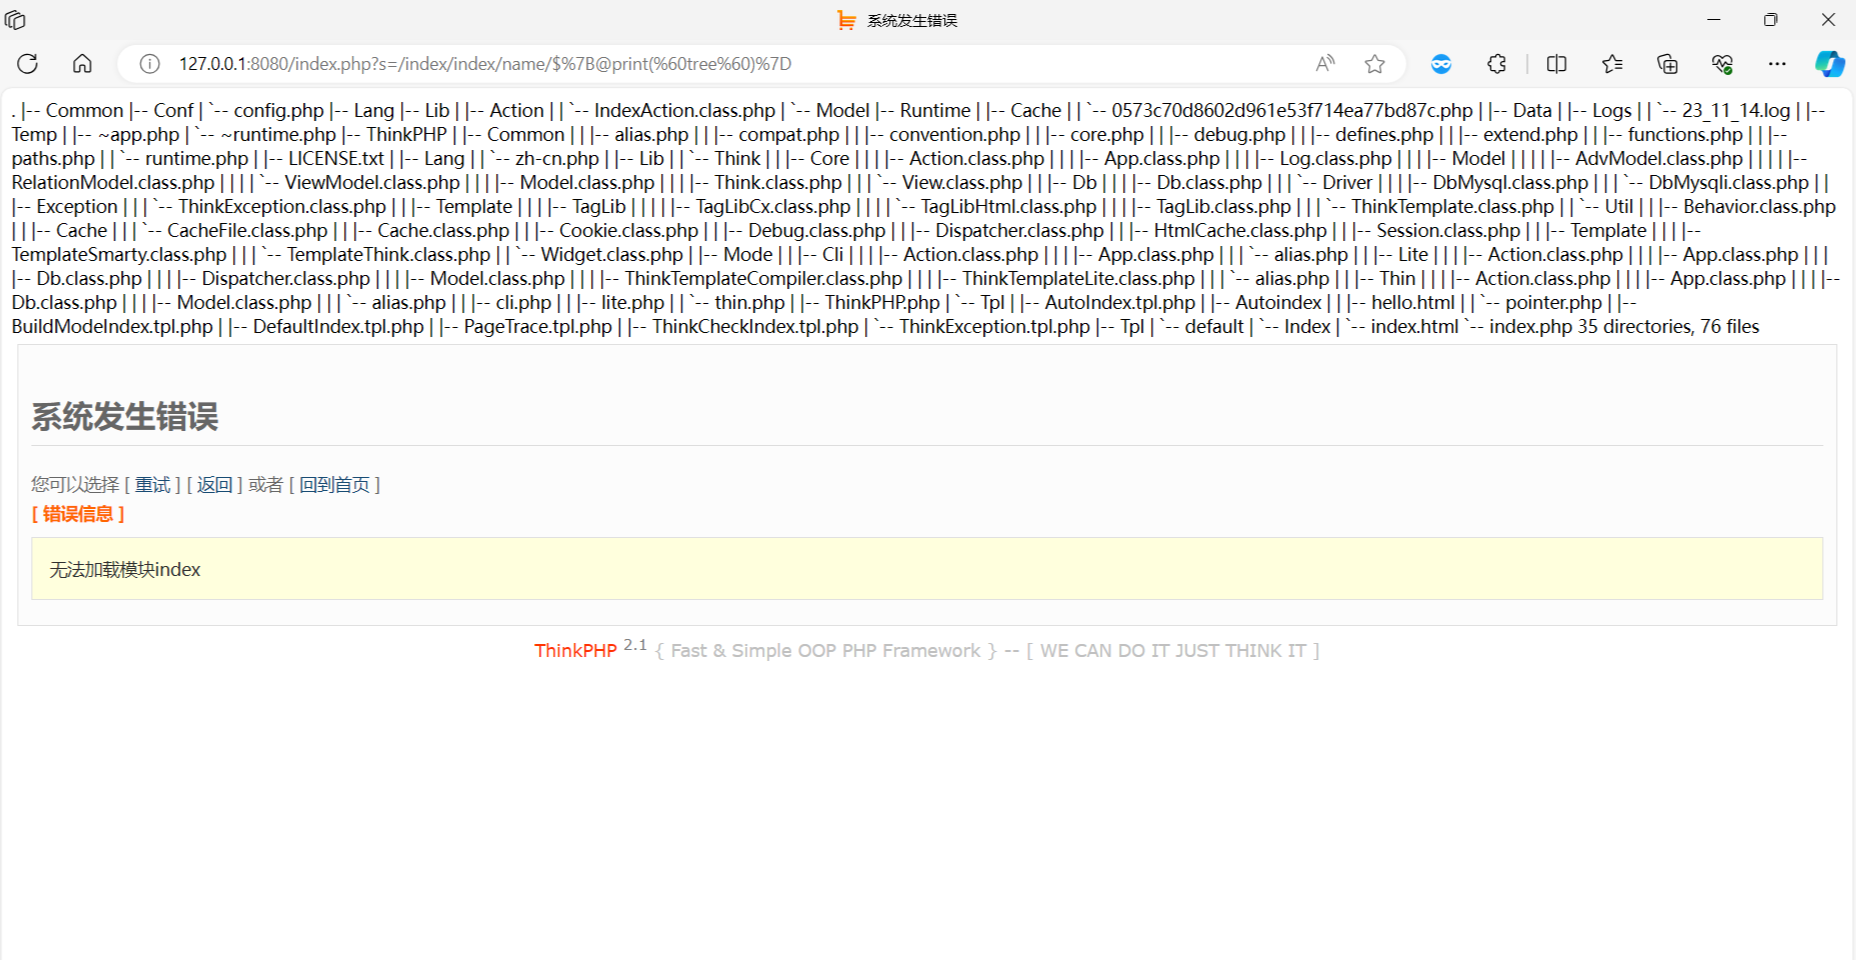Screen dimensions: 1856x960
Task: Go to the browser home page
Action: (82, 64)
